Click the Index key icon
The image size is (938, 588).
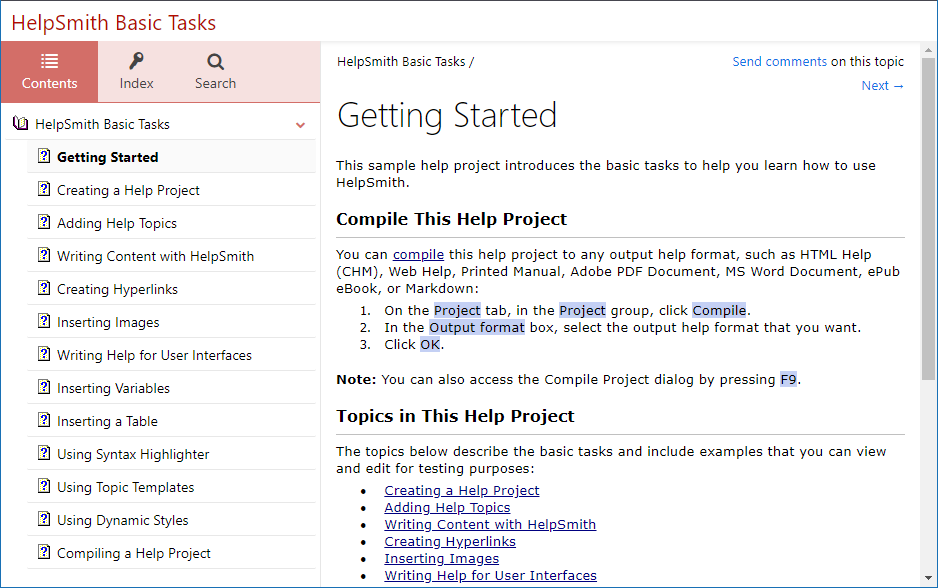(136, 61)
